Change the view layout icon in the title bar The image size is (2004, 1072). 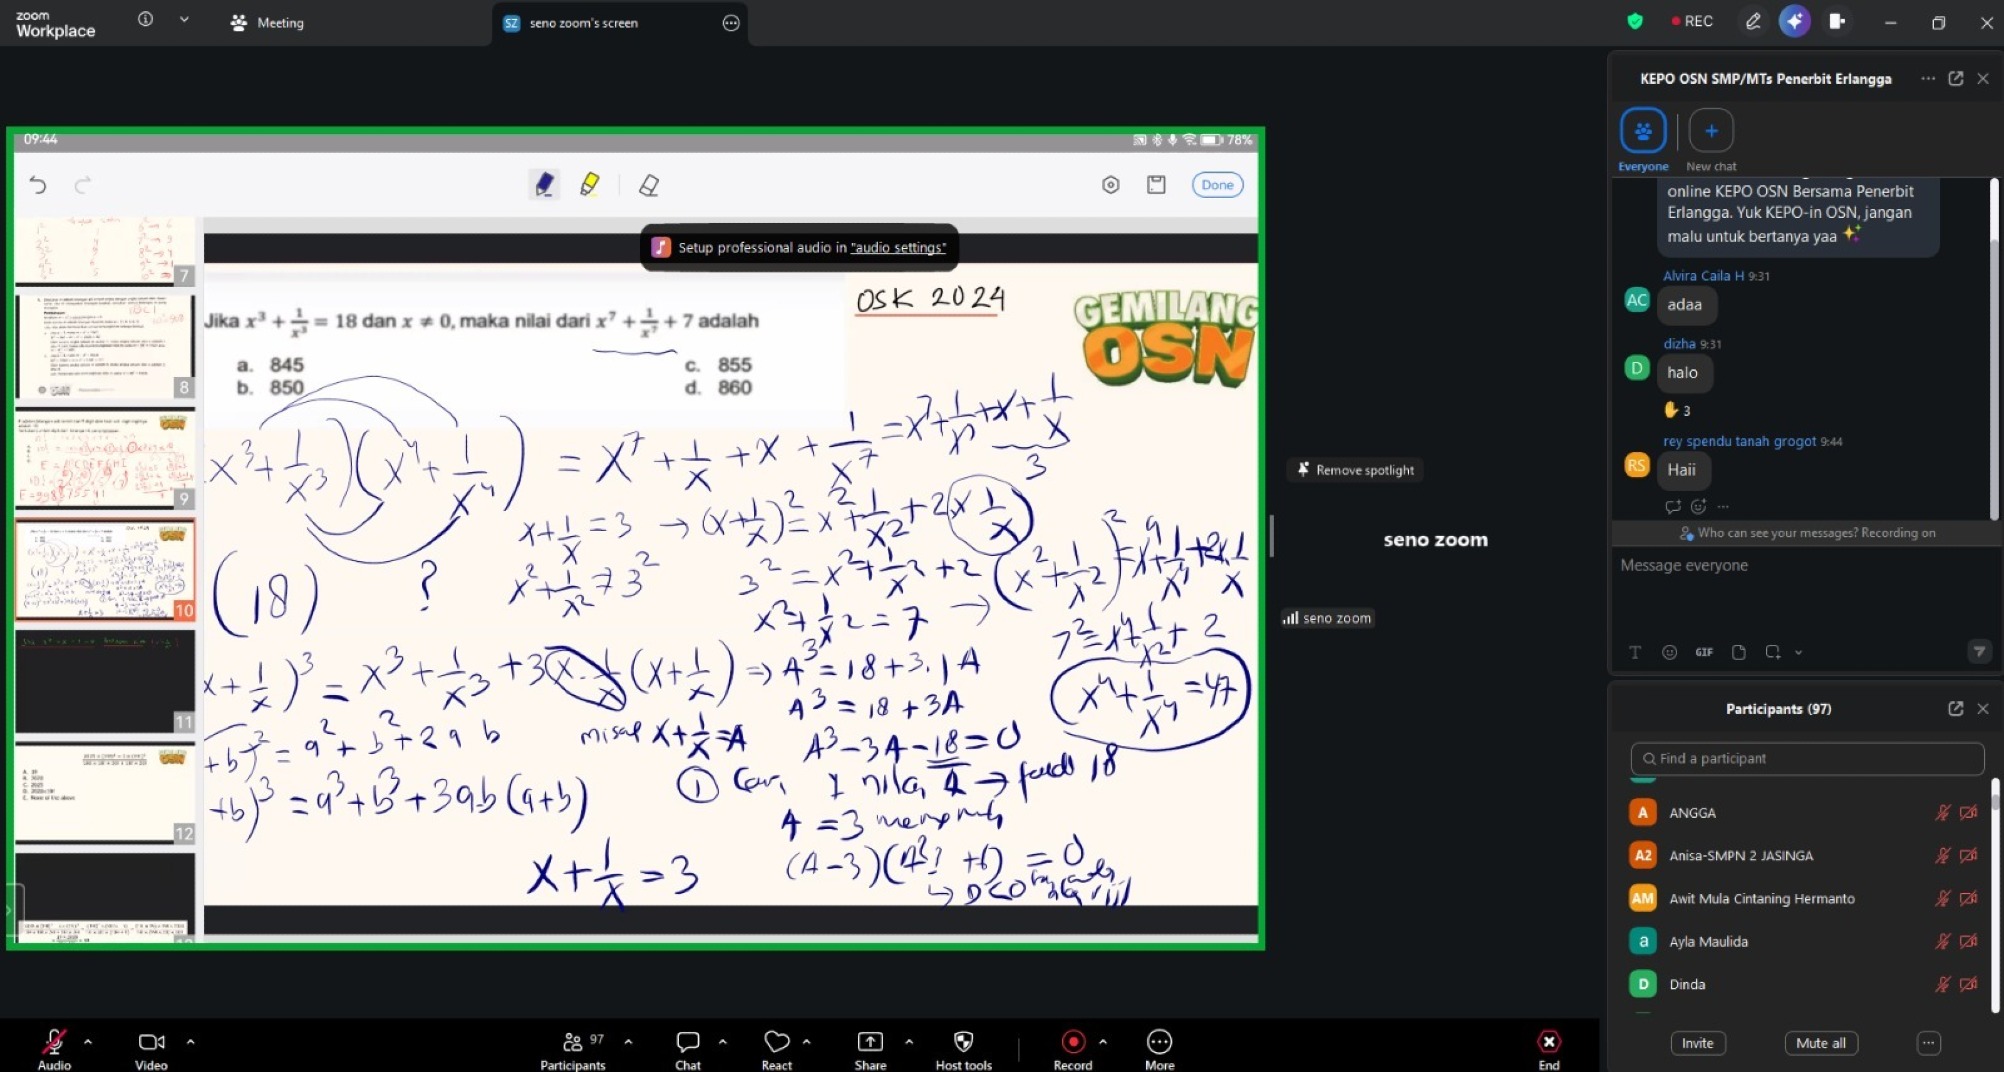[1837, 21]
